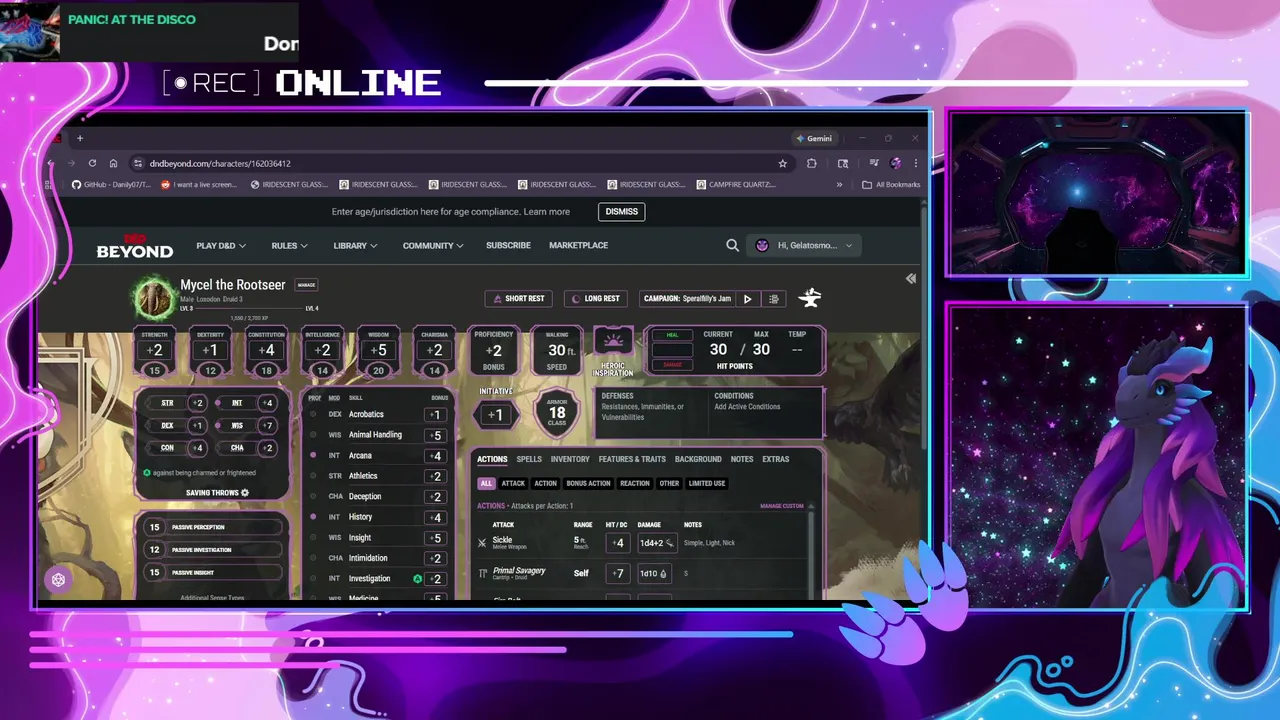1280x720 pixels.
Task: Open the campaign game log icon
Action: 773,299
